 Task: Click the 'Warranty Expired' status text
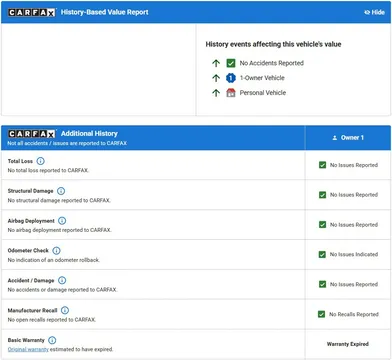click(x=348, y=344)
